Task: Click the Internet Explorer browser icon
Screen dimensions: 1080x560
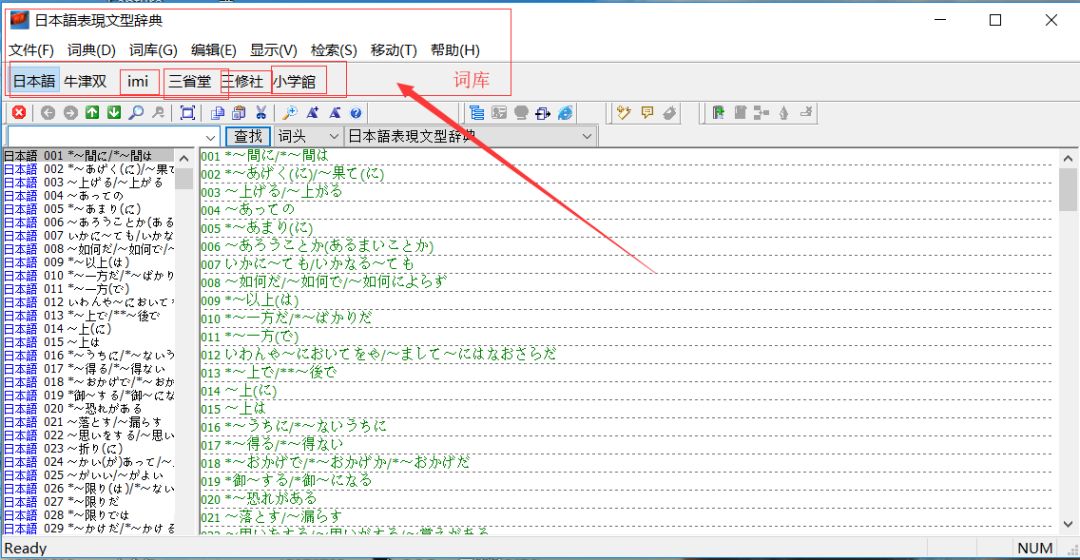Action: point(566,113)
